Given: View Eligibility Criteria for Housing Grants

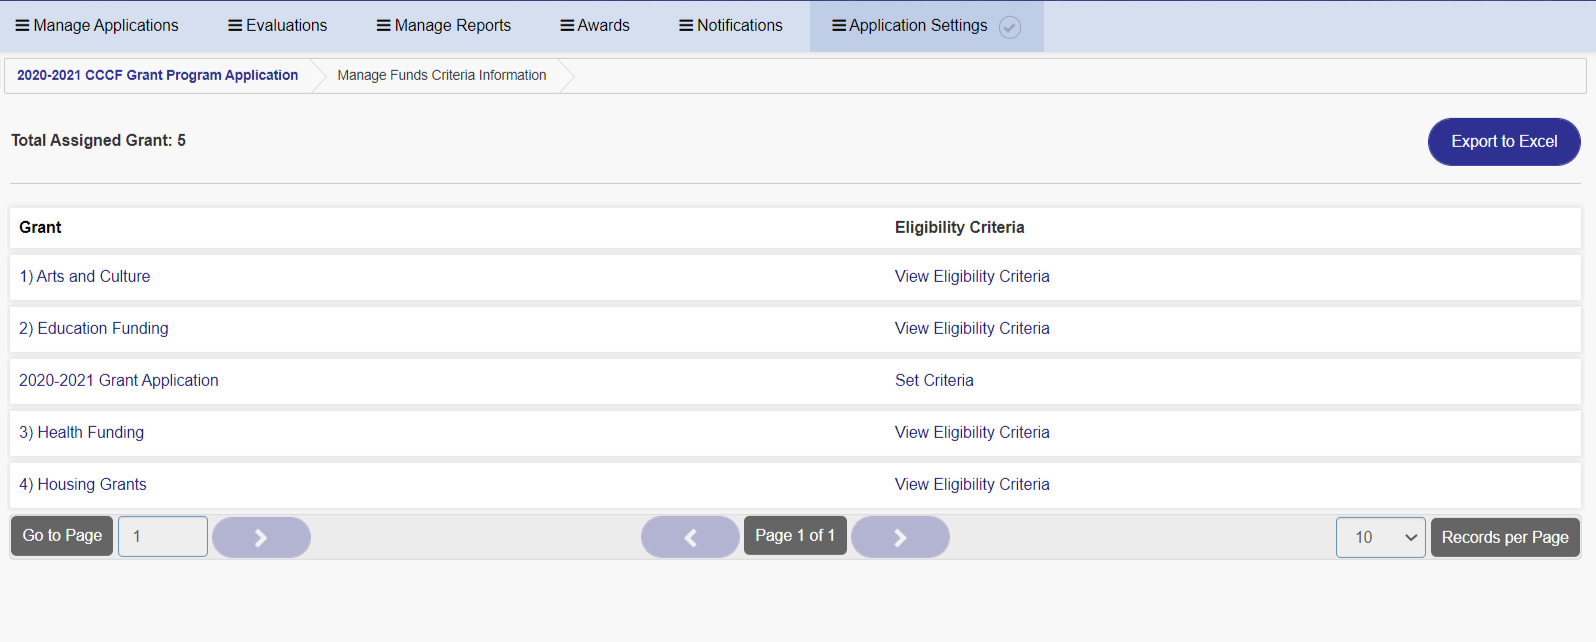Looking at the screenshot, I should pos(972,485).
